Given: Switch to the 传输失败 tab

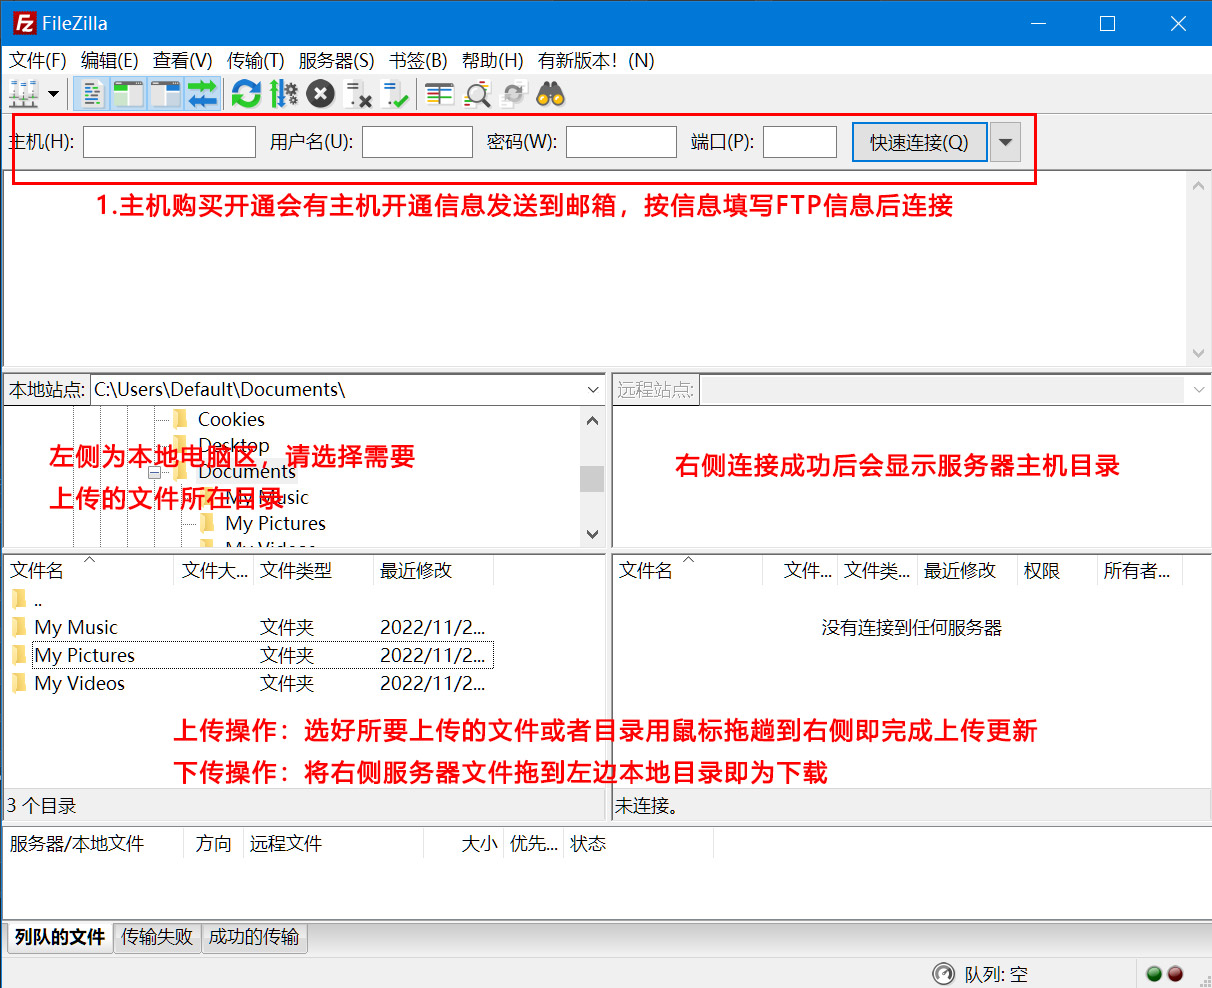Looking at the screenshot, I should [x=157, y=937].
